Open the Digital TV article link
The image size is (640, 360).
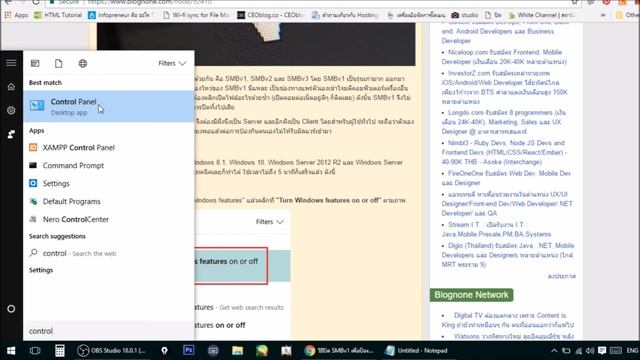[x=508, y=320]
